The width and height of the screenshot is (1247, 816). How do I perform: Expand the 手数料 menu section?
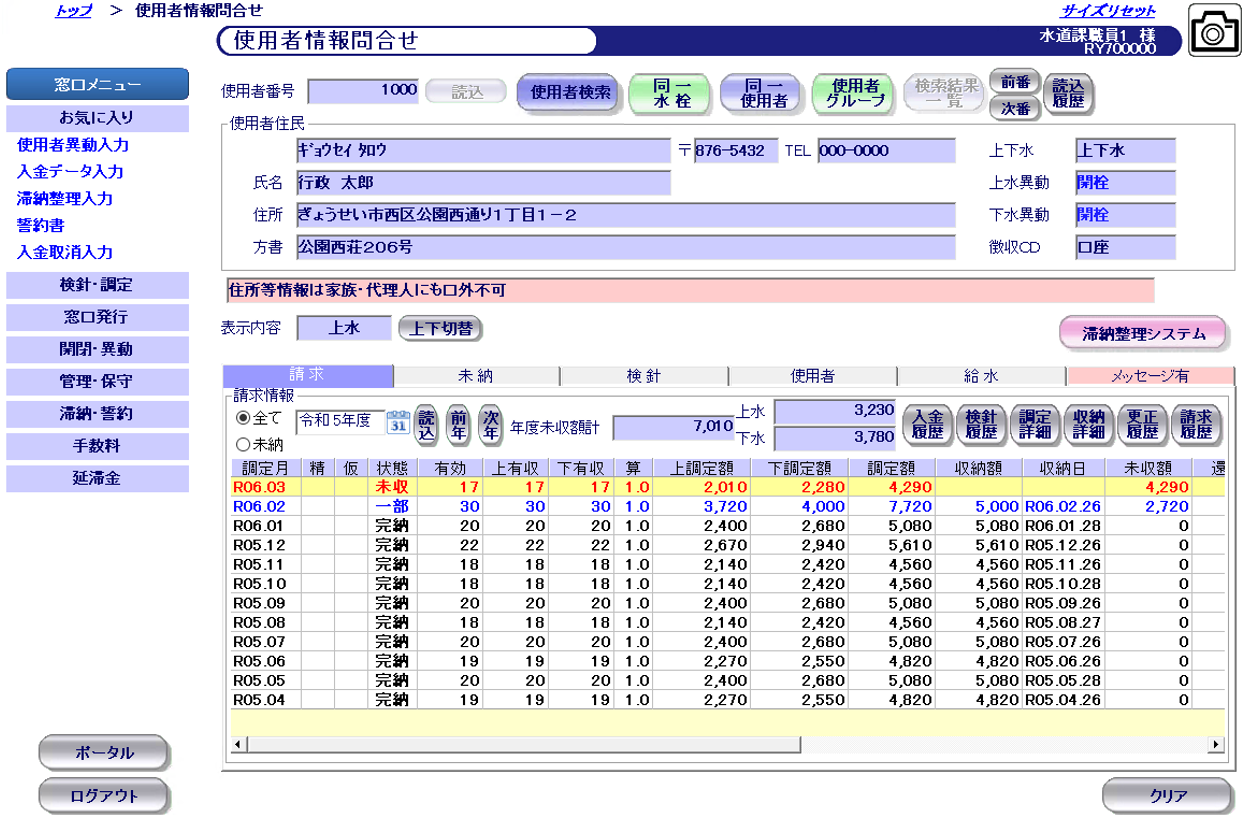click(x=97, y=445)
